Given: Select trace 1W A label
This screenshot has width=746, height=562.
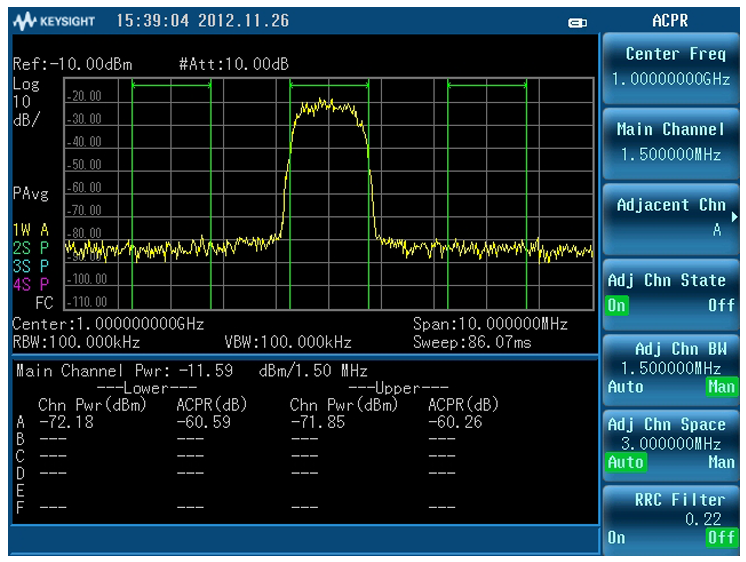Looking at the screenshot, I should pos(31,230).
